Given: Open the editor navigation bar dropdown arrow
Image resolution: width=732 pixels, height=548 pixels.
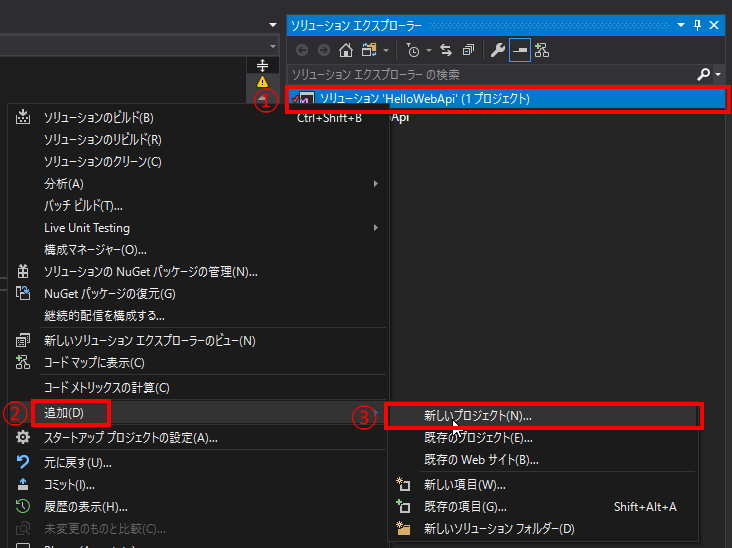Looking at the screenshot, I should coord(273,46).
